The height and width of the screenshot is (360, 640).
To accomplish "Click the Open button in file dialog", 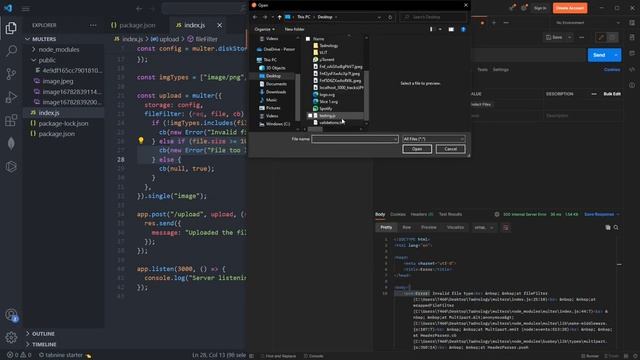I will click(x=417, y=149).
